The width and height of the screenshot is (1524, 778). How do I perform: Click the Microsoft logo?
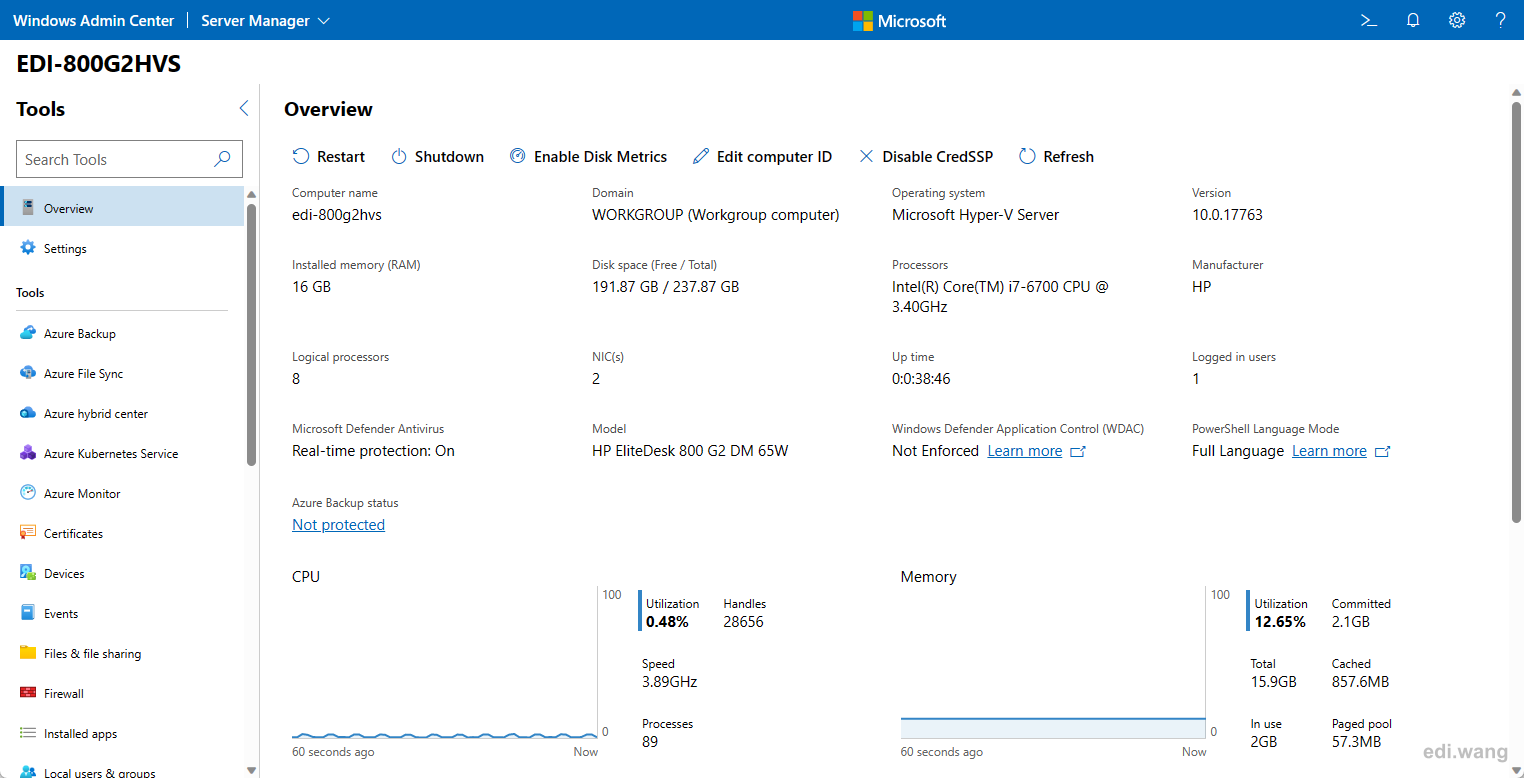tap(899, 20)
